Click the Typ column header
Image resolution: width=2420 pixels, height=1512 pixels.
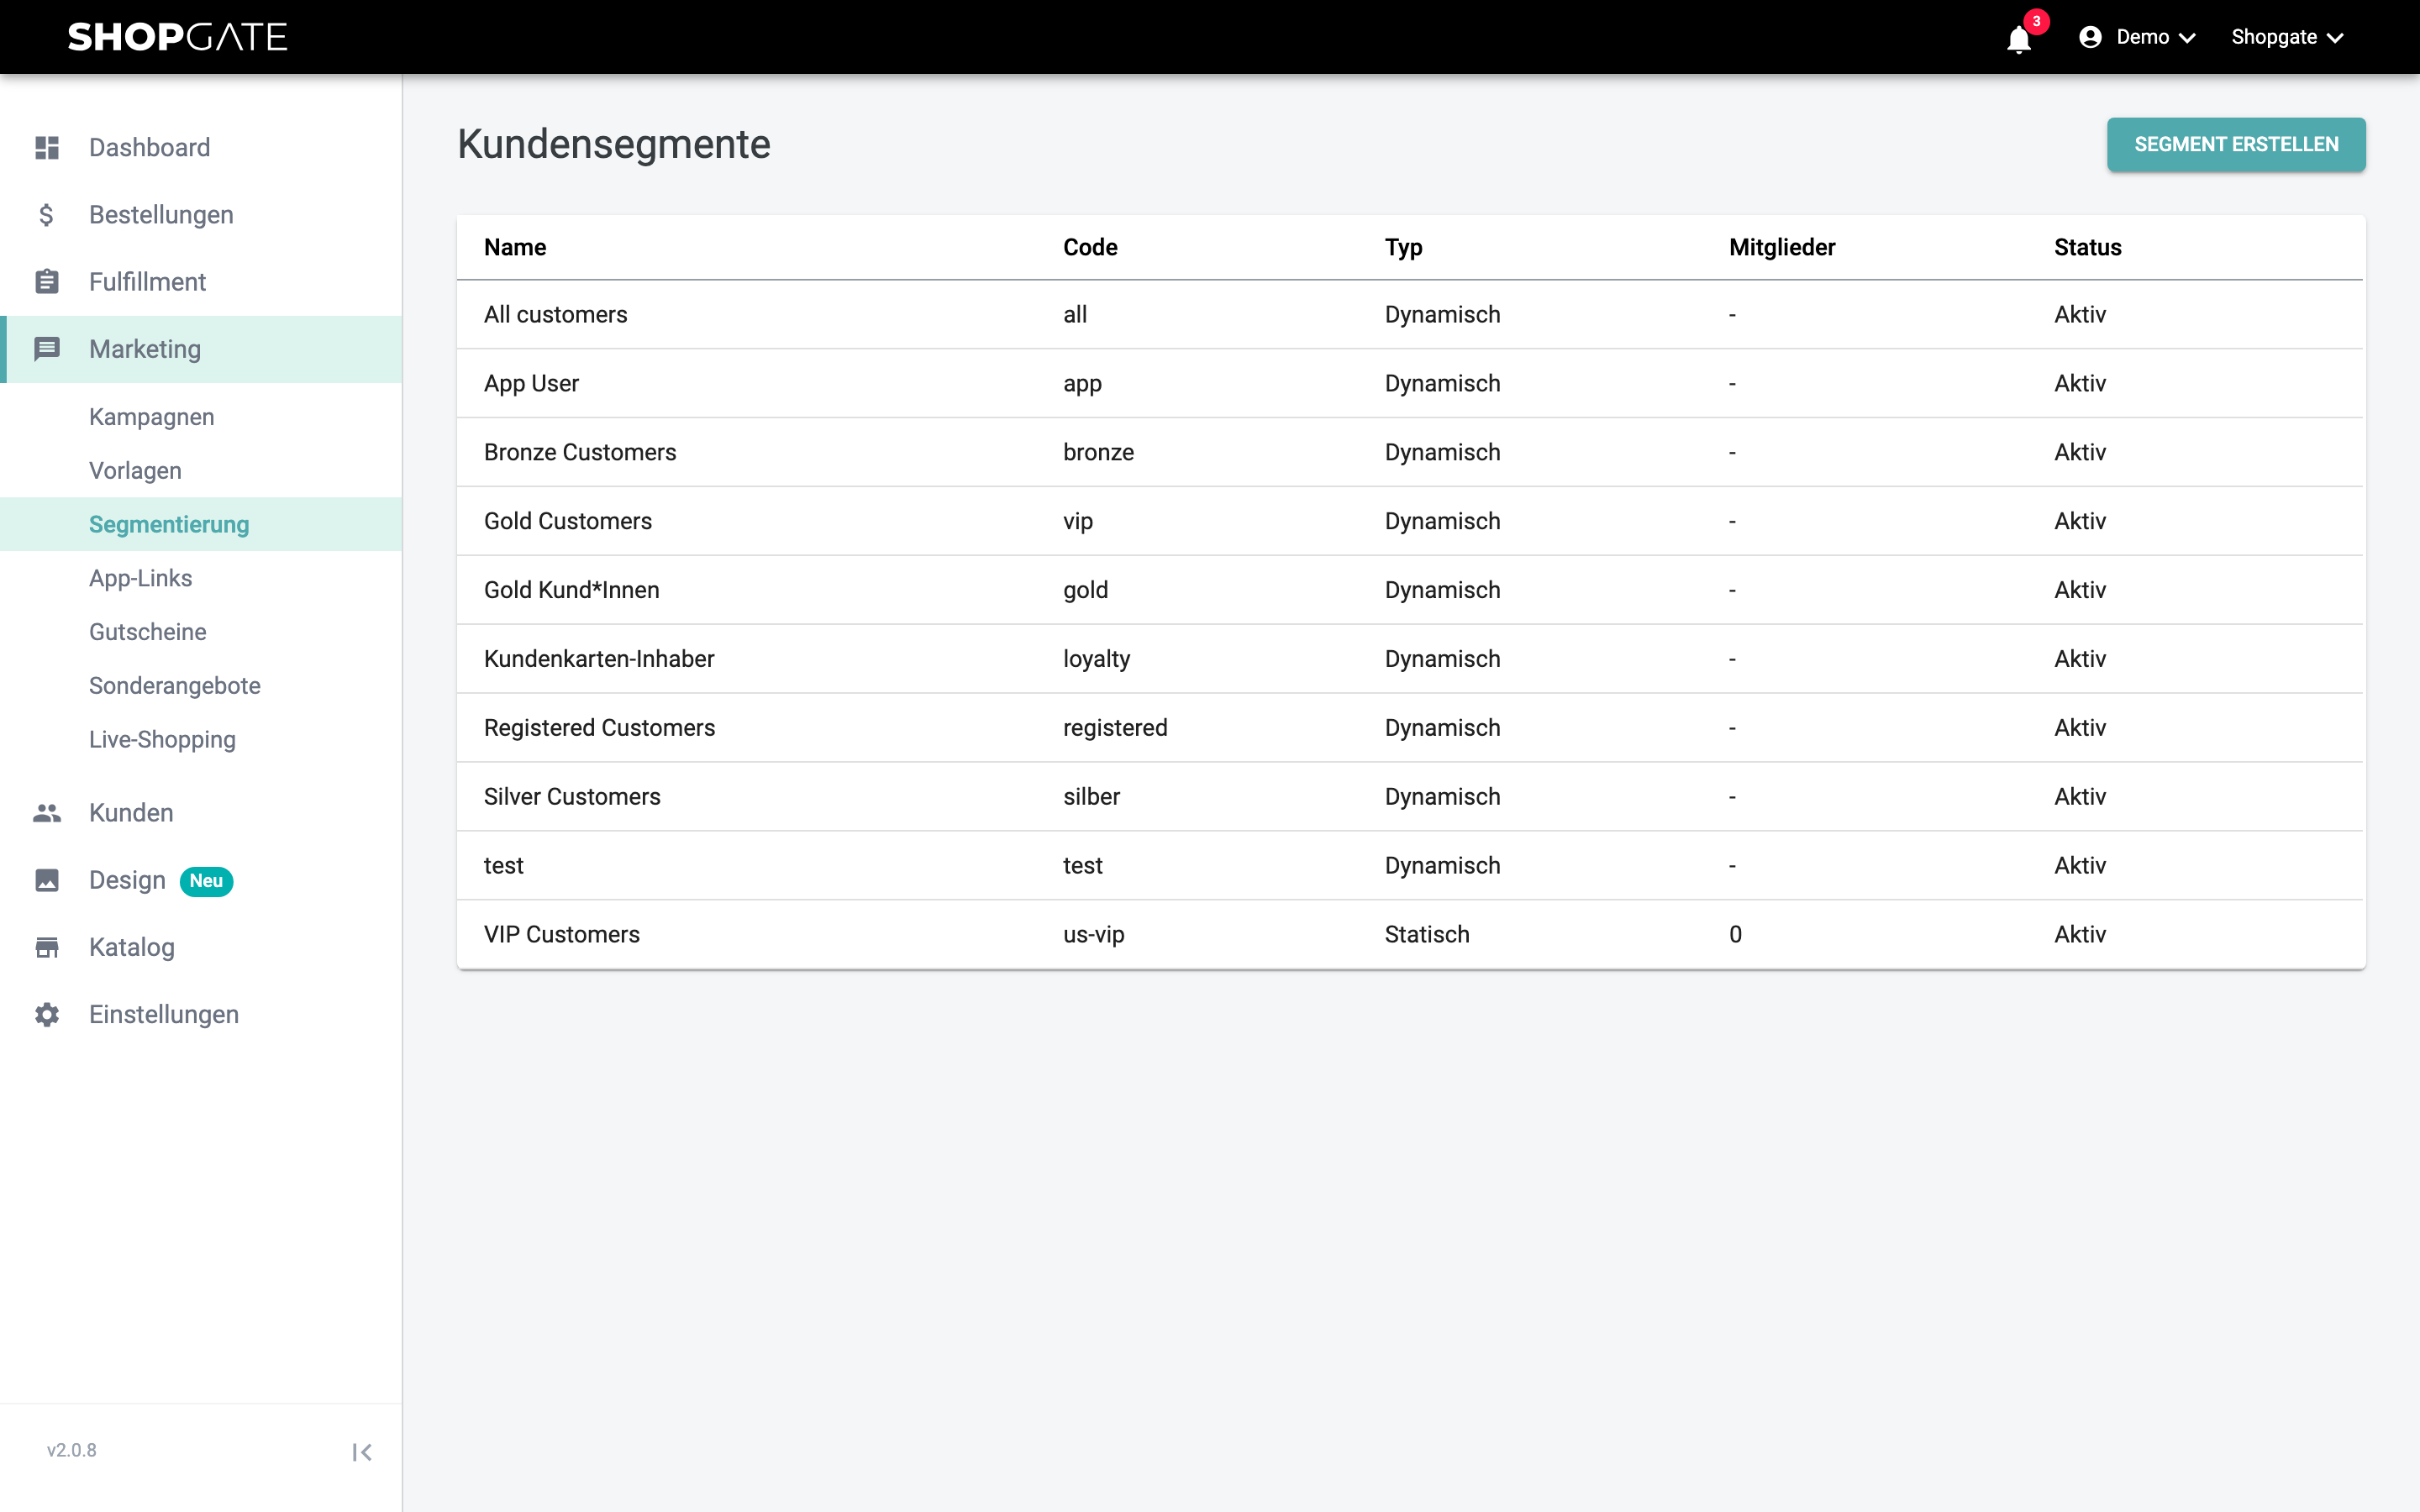pos(1403,248)
